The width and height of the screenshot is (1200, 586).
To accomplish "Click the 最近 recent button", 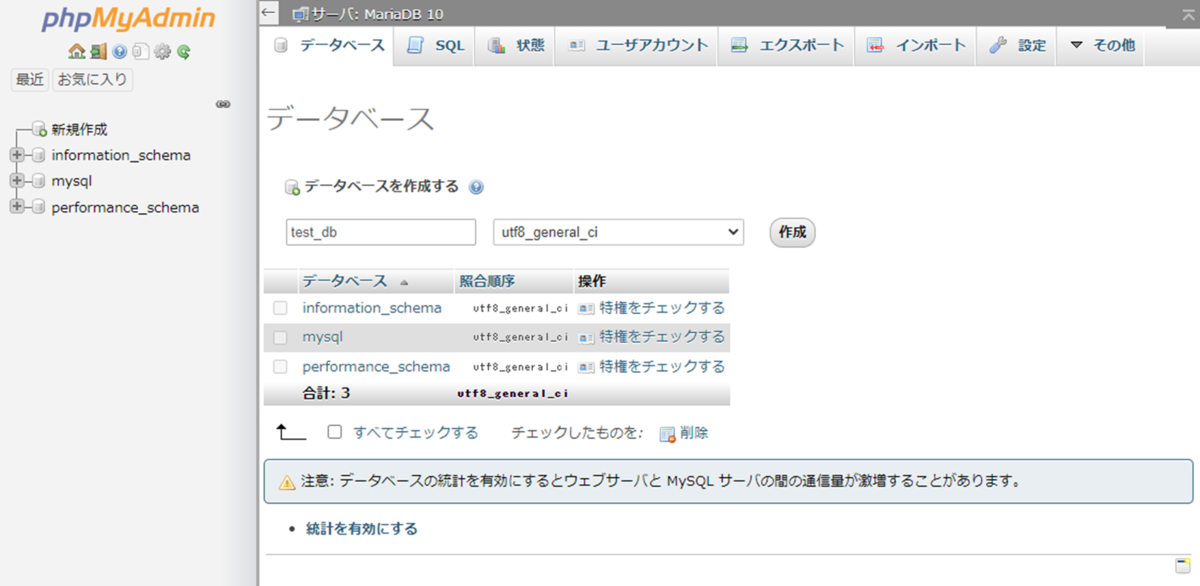I will (30, 80).
